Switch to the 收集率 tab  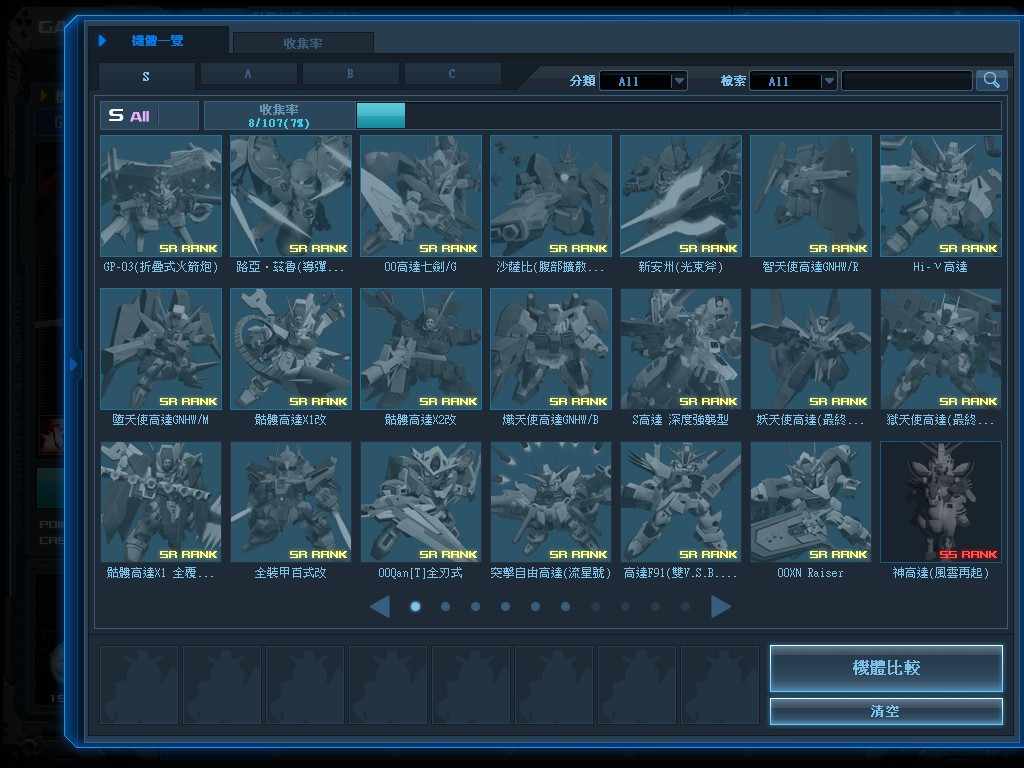[x=303, y=43]
